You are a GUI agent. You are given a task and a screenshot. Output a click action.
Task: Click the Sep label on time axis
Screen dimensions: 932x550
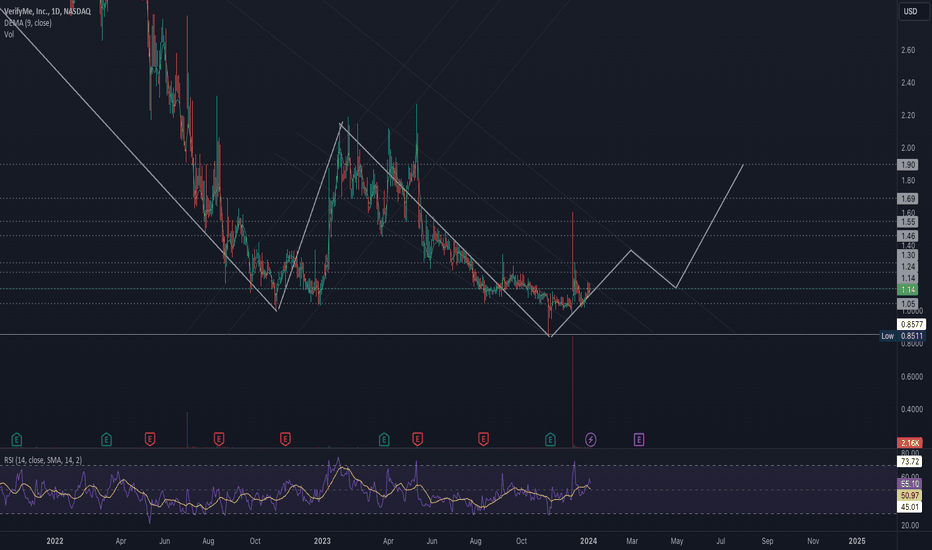(767, 541)
